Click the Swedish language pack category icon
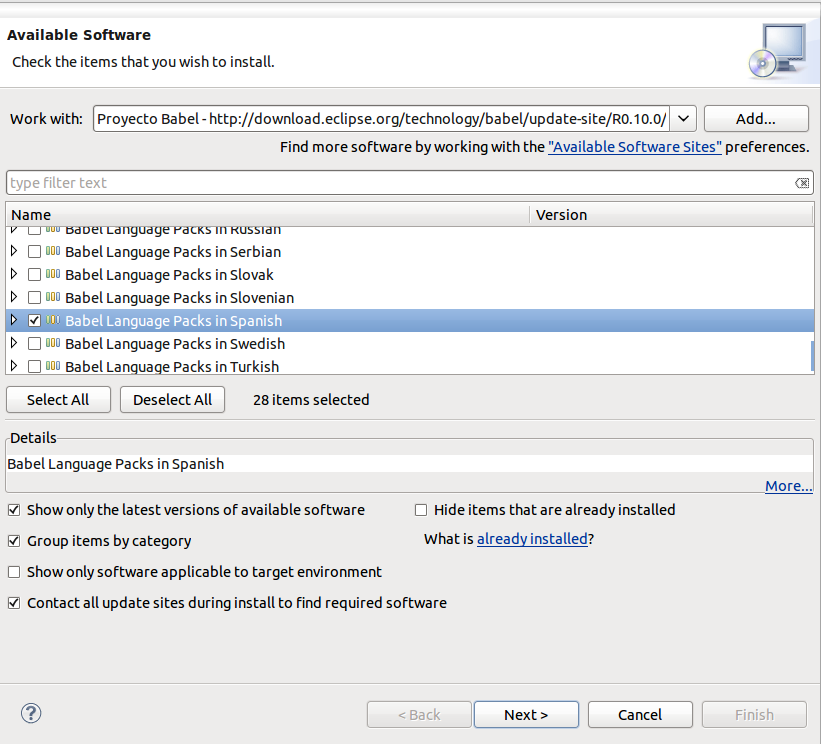The width and height of the screenshot is (821, 744). 53,344
